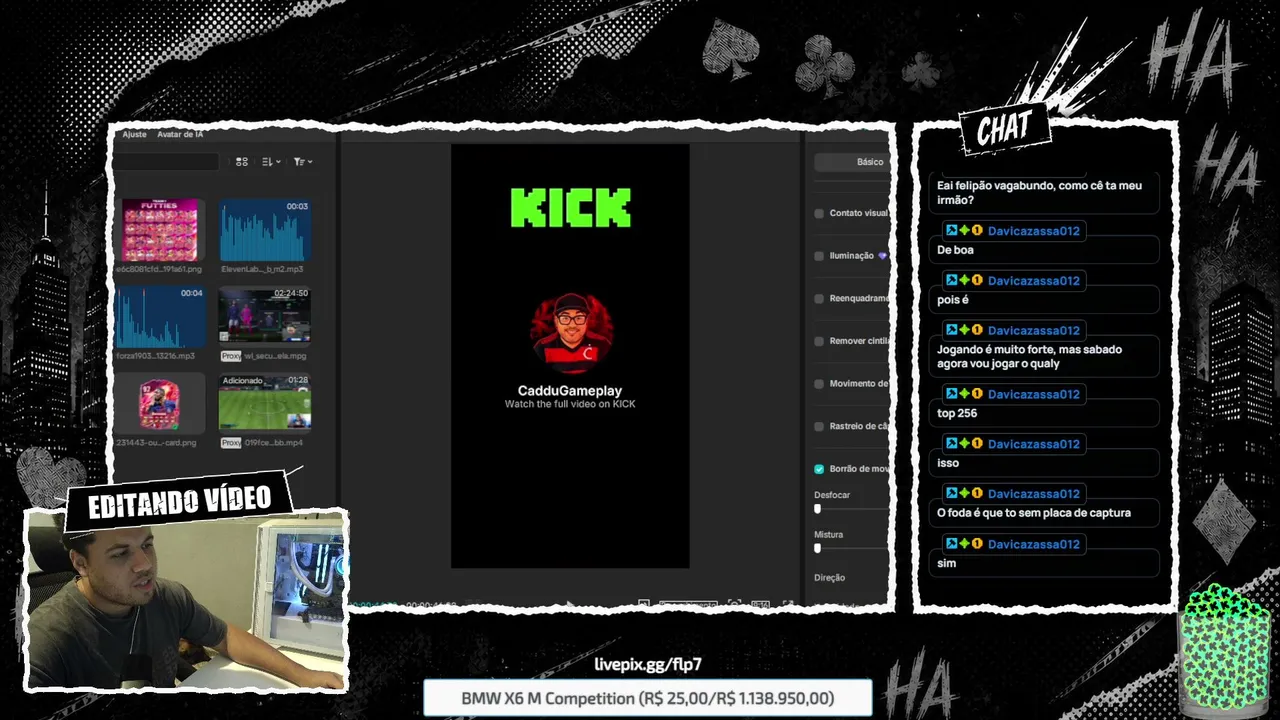The image size is (1280, 720).
Task: Select the player card png thumbnail
Action: [x=160, y=404]
